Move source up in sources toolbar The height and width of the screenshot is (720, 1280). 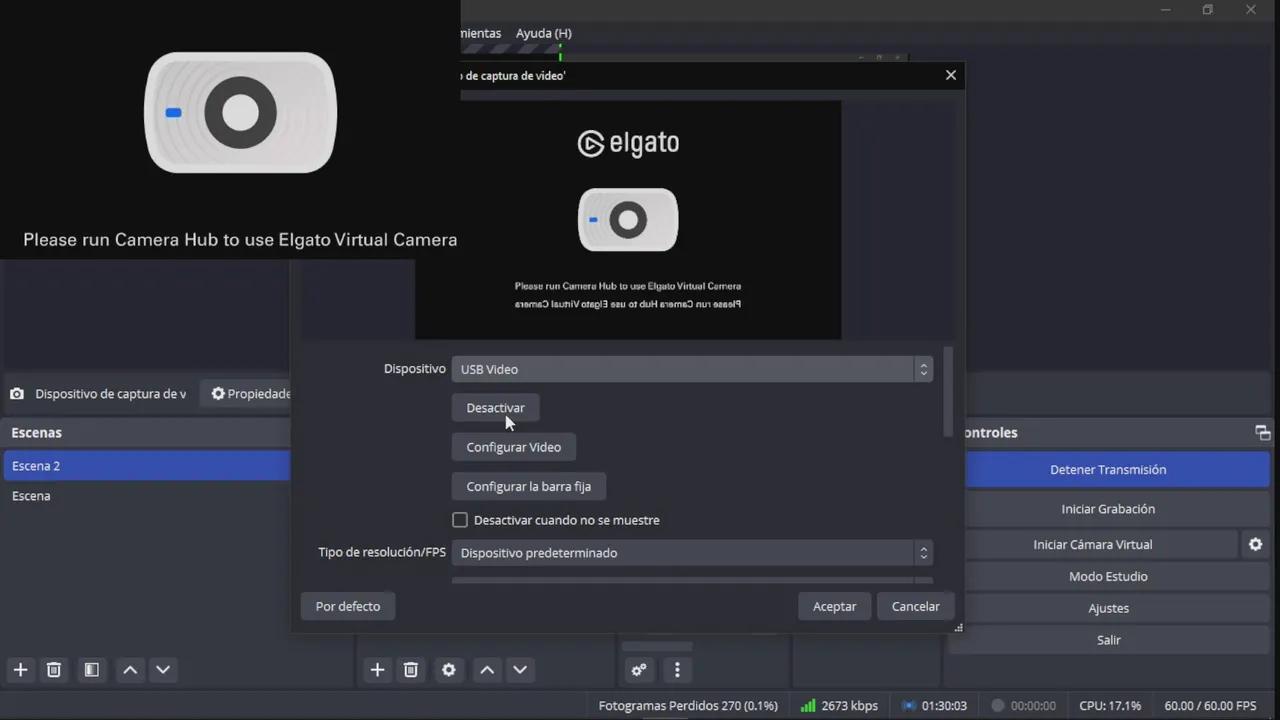point(487,670)
